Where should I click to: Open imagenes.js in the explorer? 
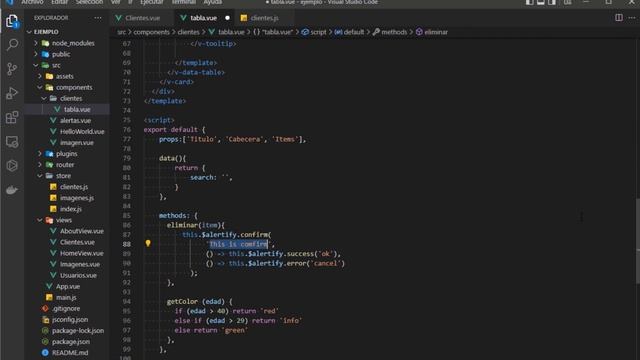(77, 198)
